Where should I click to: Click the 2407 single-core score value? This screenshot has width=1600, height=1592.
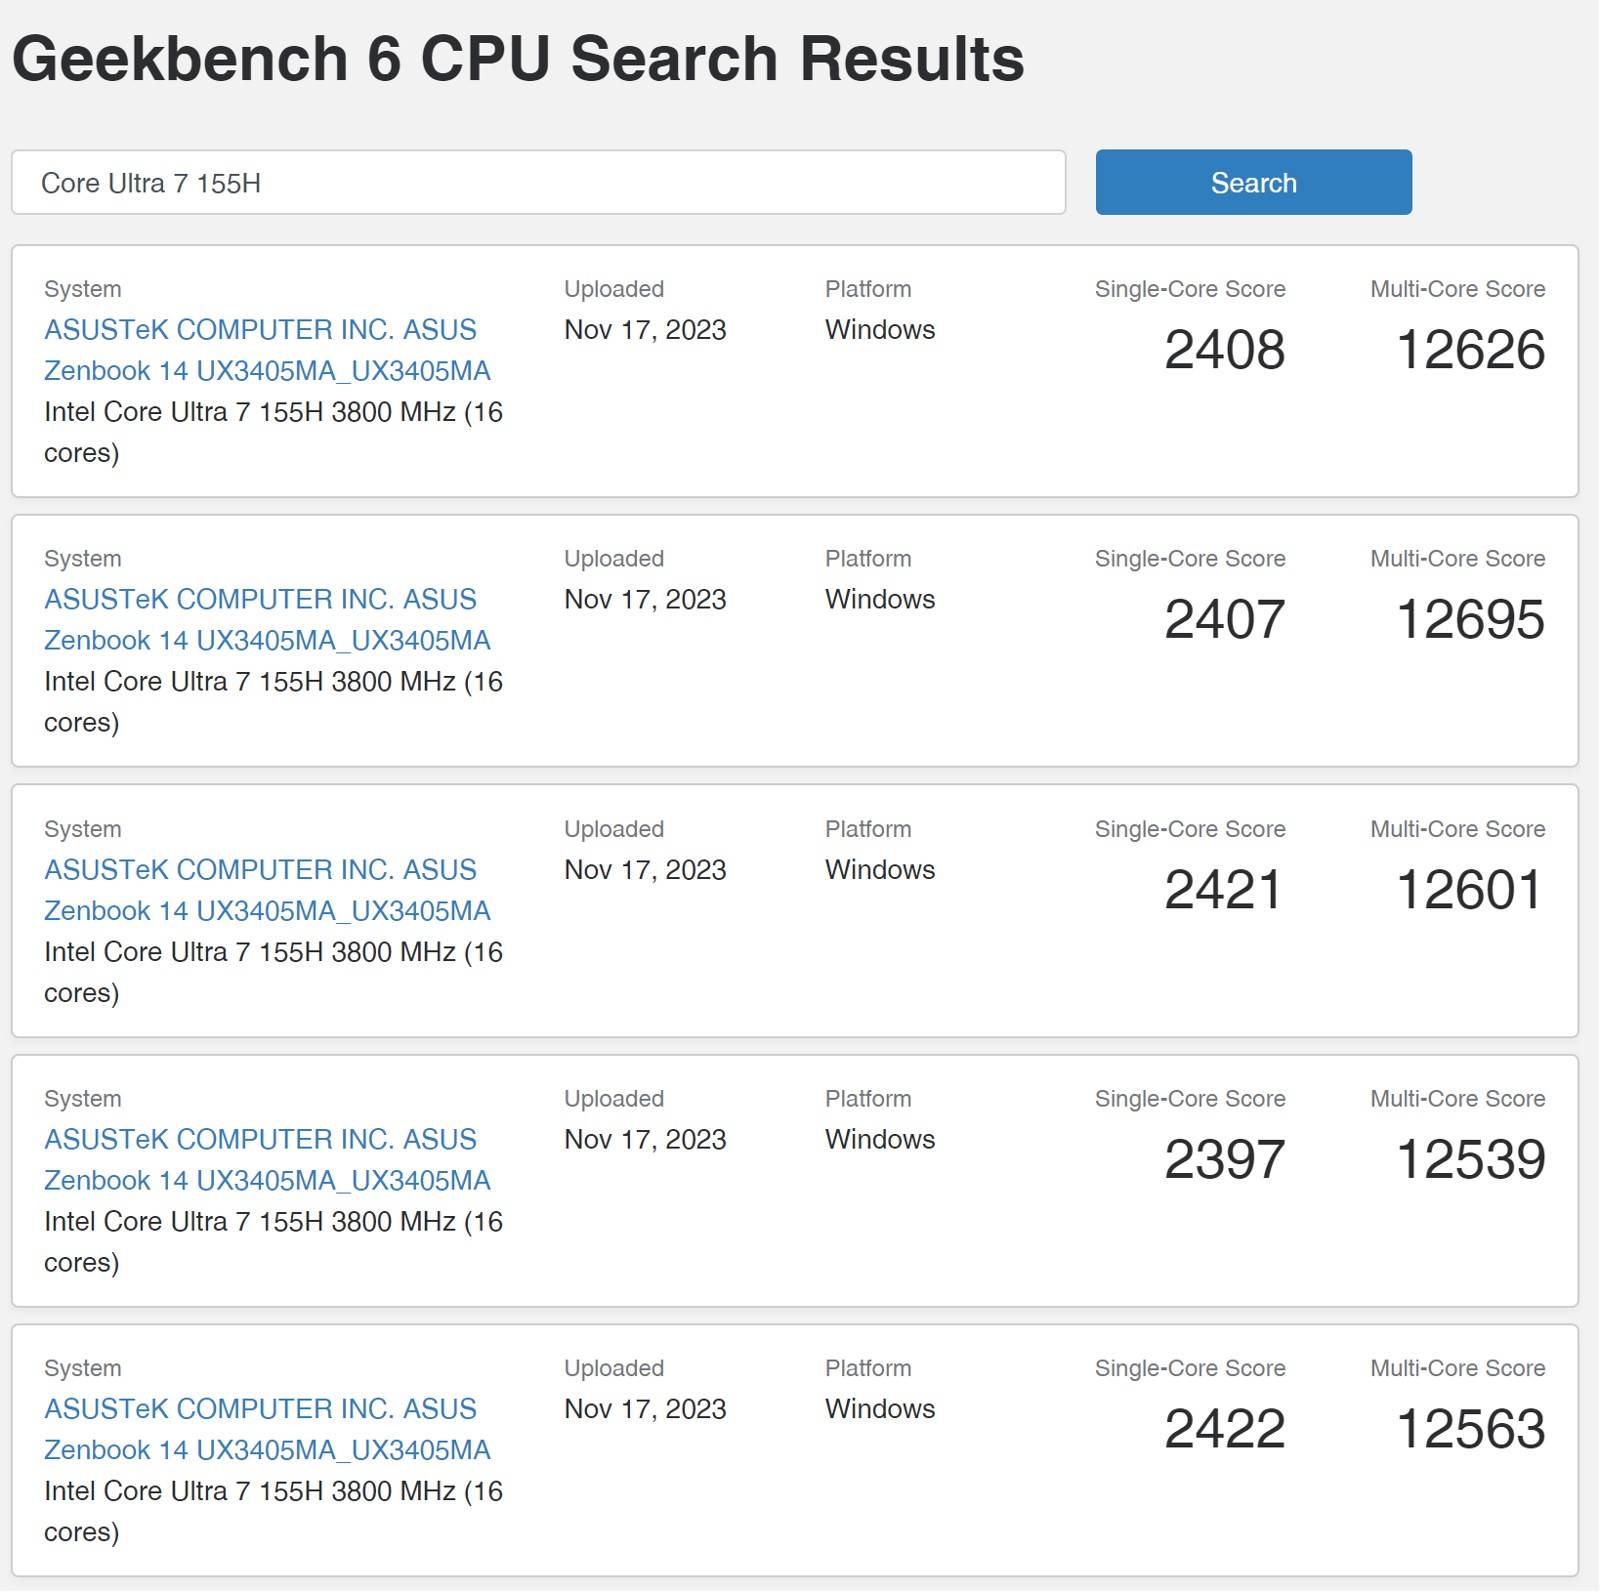click(x=1224, y=620)
